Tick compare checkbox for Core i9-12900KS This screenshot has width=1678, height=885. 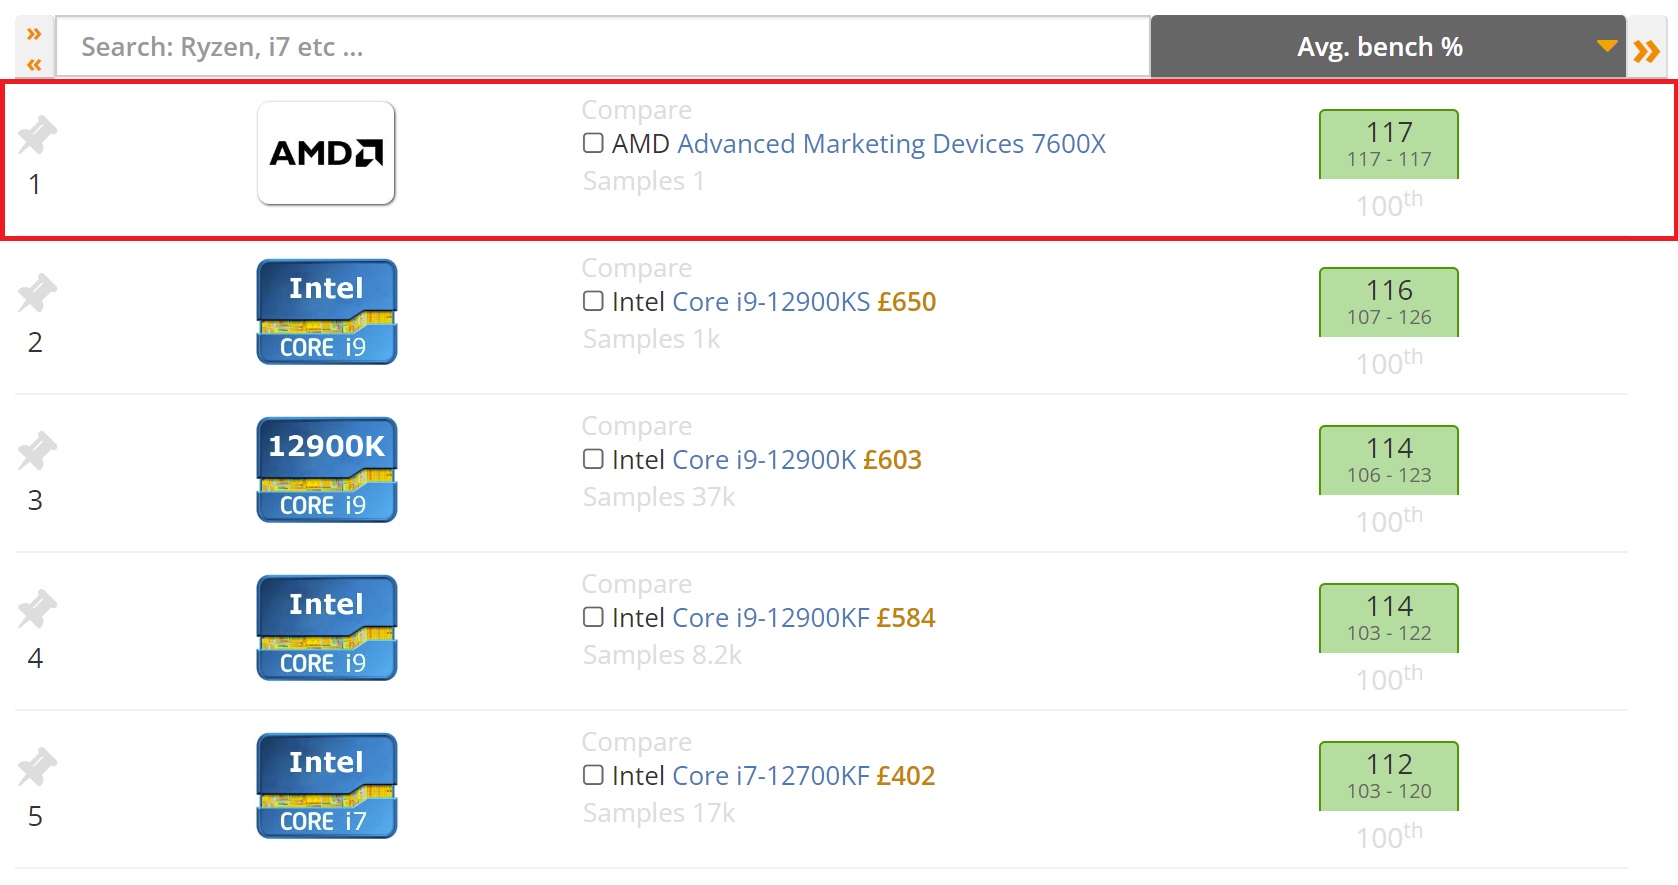pyautogui.click(x=593, y=301)
